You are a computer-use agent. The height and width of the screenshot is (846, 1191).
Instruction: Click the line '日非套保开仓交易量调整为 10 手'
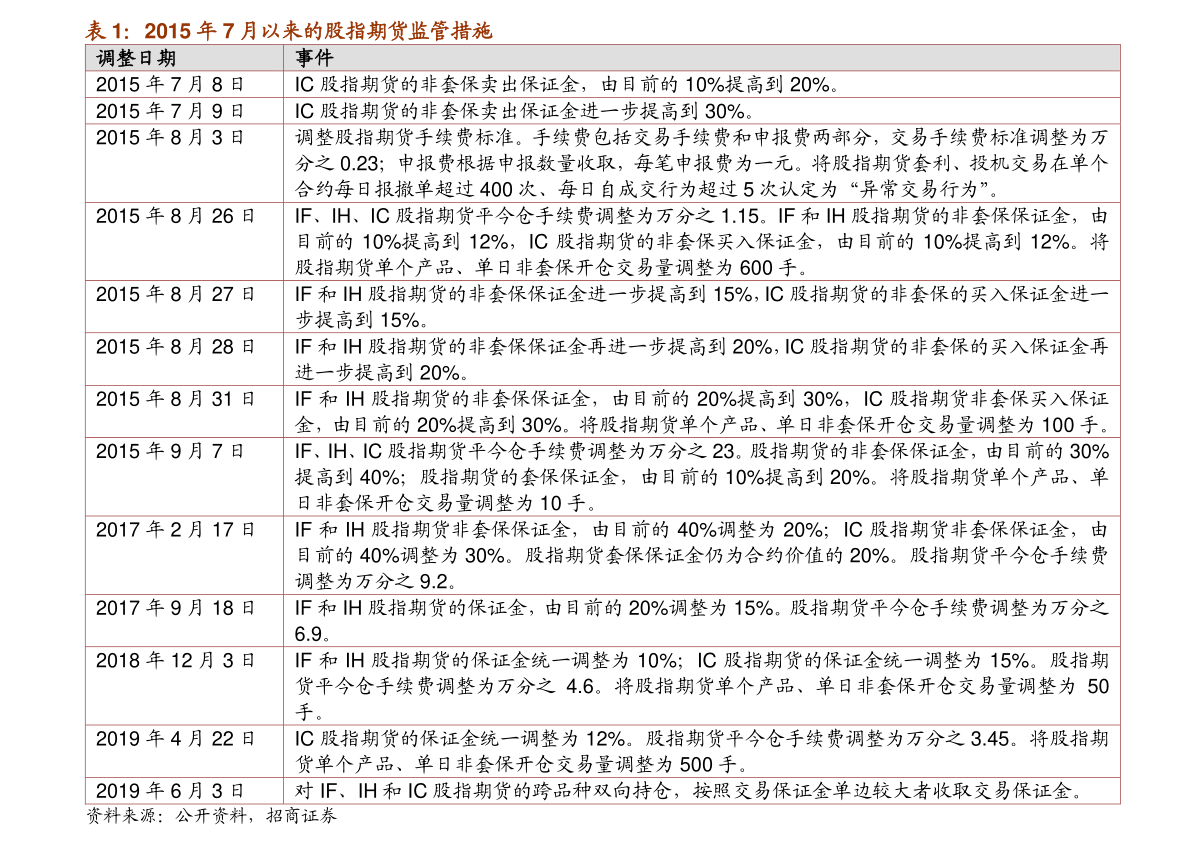pos(447,503)
